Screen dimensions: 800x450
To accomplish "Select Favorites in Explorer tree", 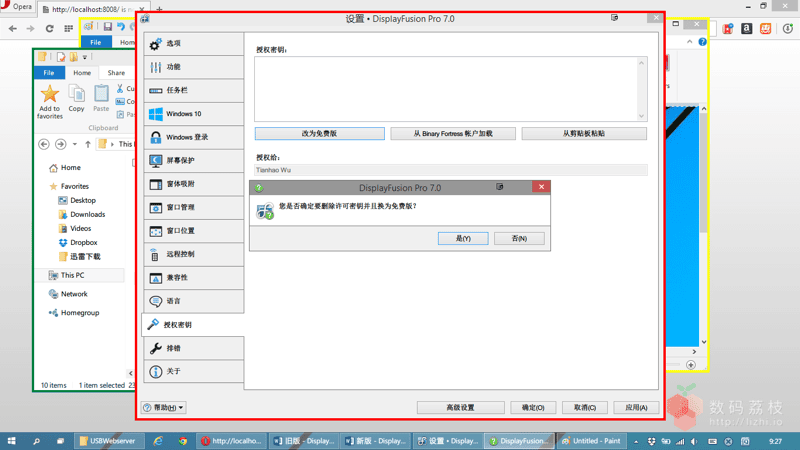I will tap(69, 186).
